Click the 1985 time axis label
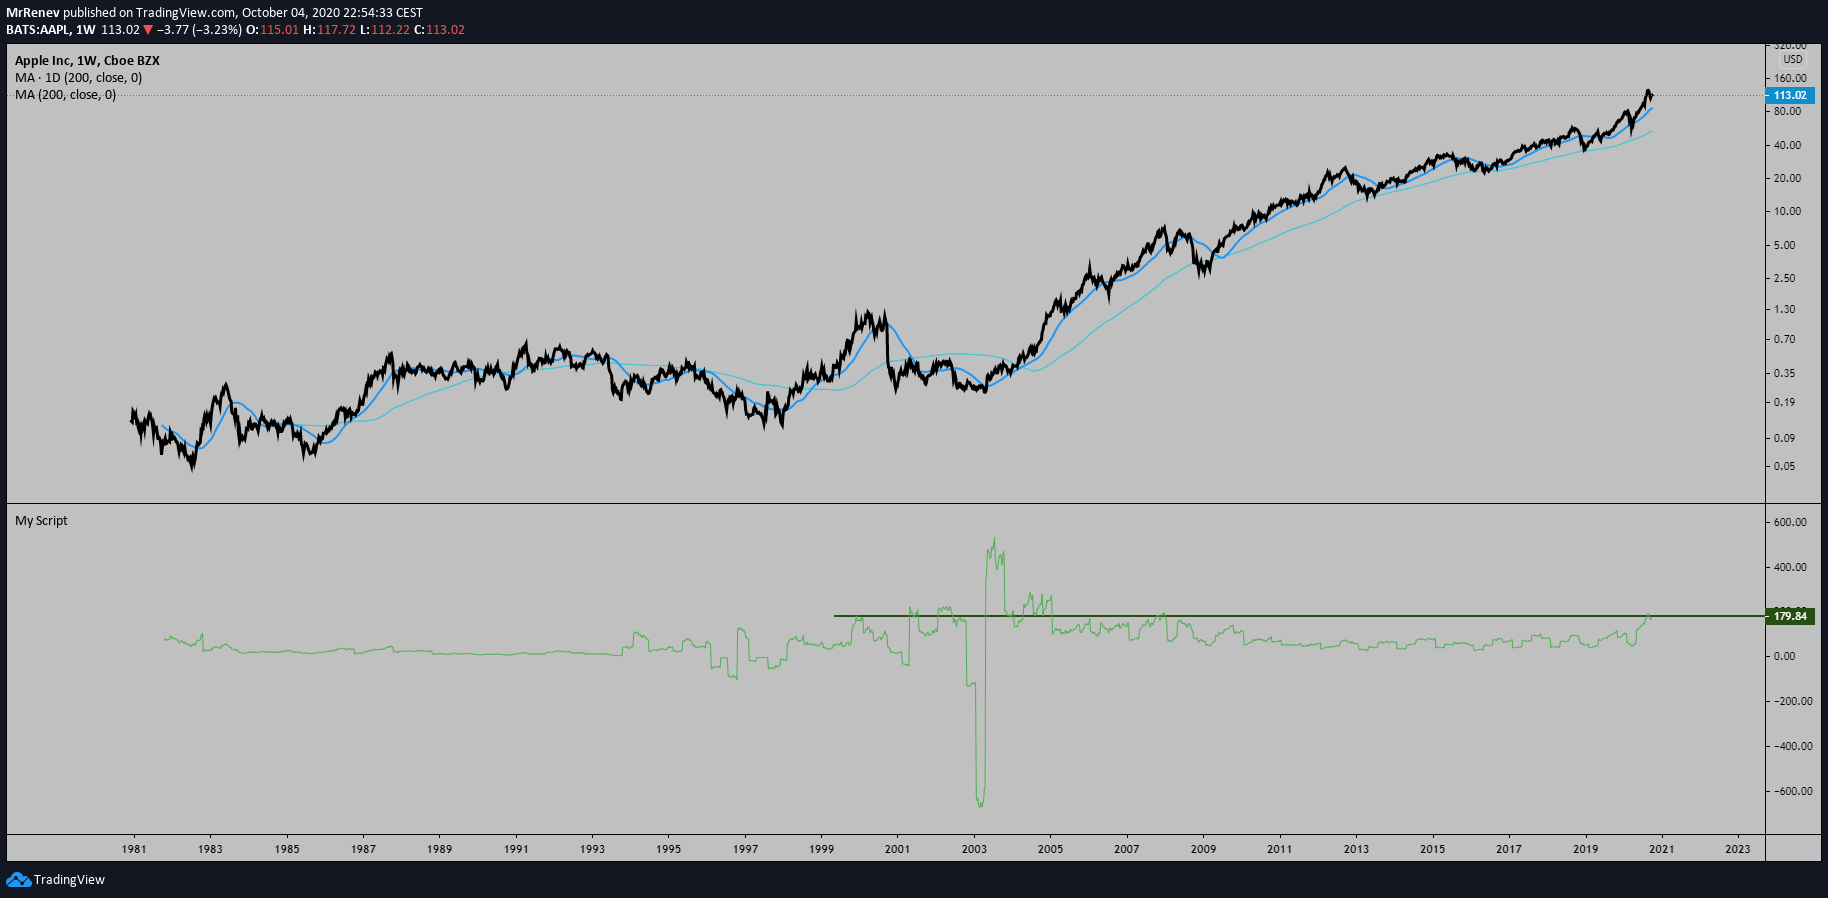1828x898 pixels. pos(287,849)
